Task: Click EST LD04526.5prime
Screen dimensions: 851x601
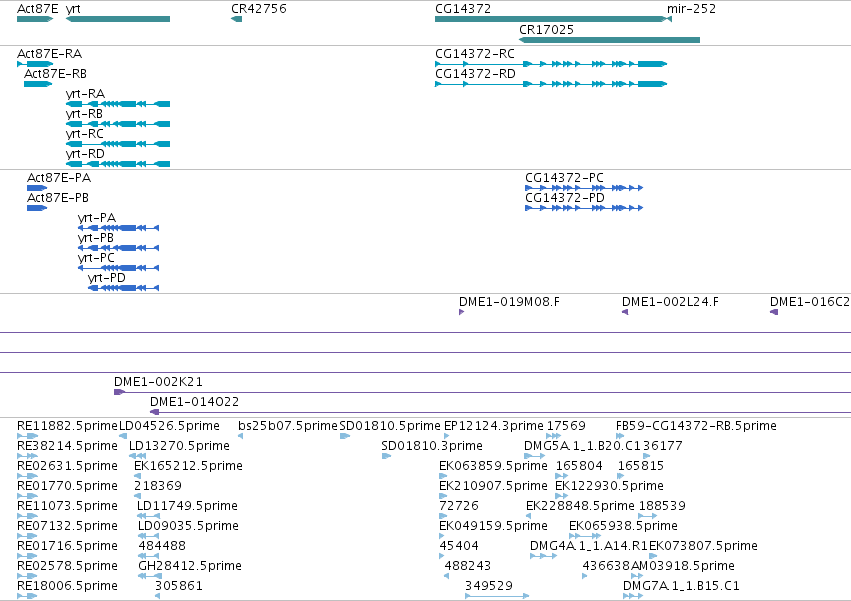Action: (123, 436)
